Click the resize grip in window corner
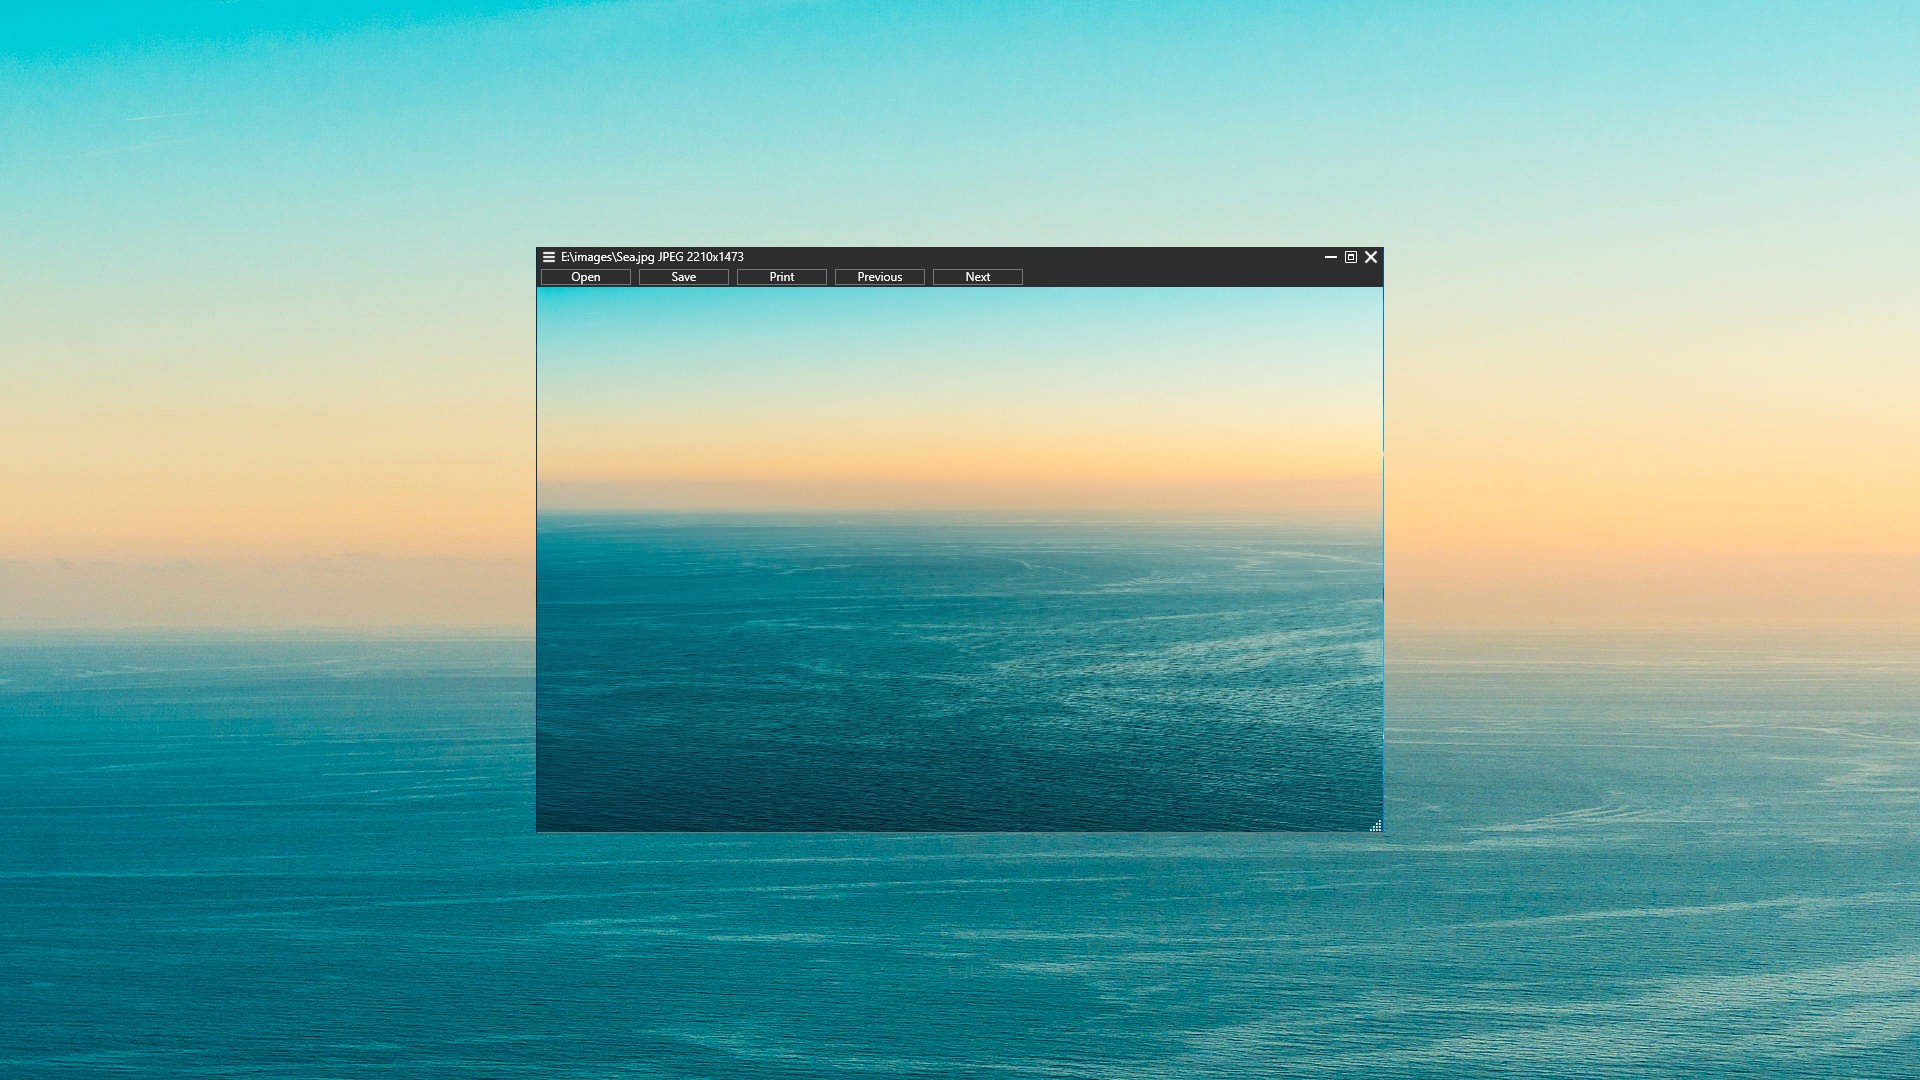The width and height of the screenshot is (1920, 1080). point(1376,826)
